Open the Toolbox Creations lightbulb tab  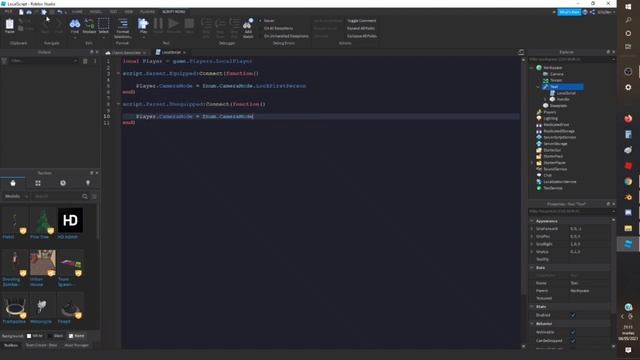click(x=88, y=183)
